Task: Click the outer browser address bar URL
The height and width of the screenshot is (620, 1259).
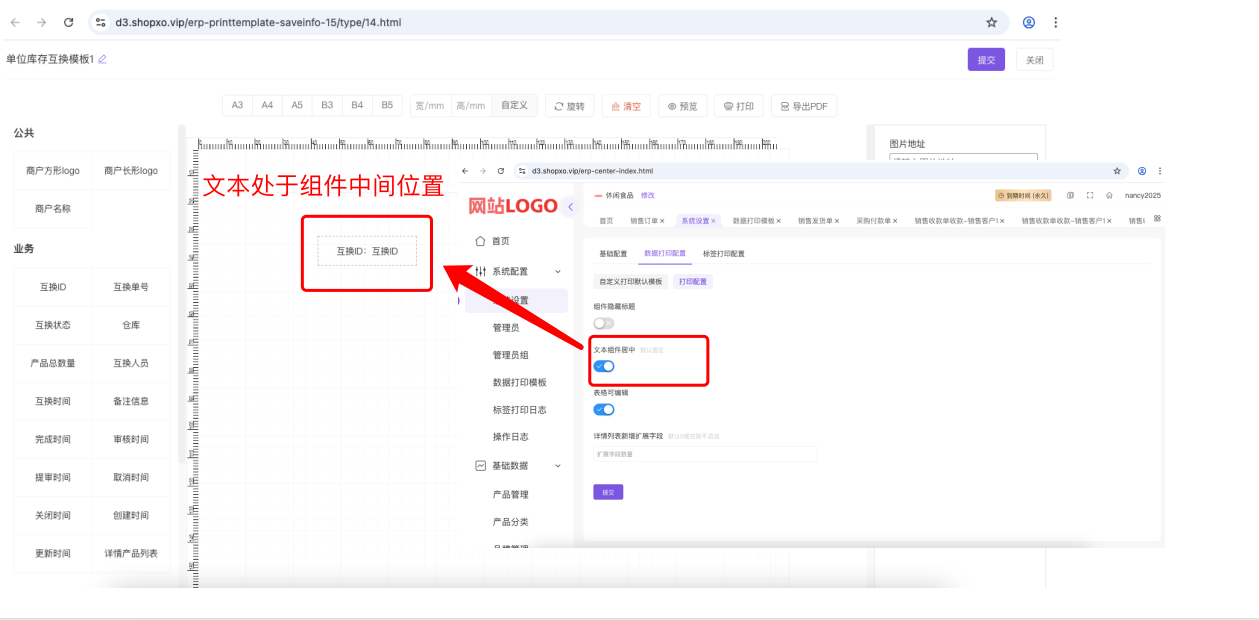Action: (x=258, y=22)
